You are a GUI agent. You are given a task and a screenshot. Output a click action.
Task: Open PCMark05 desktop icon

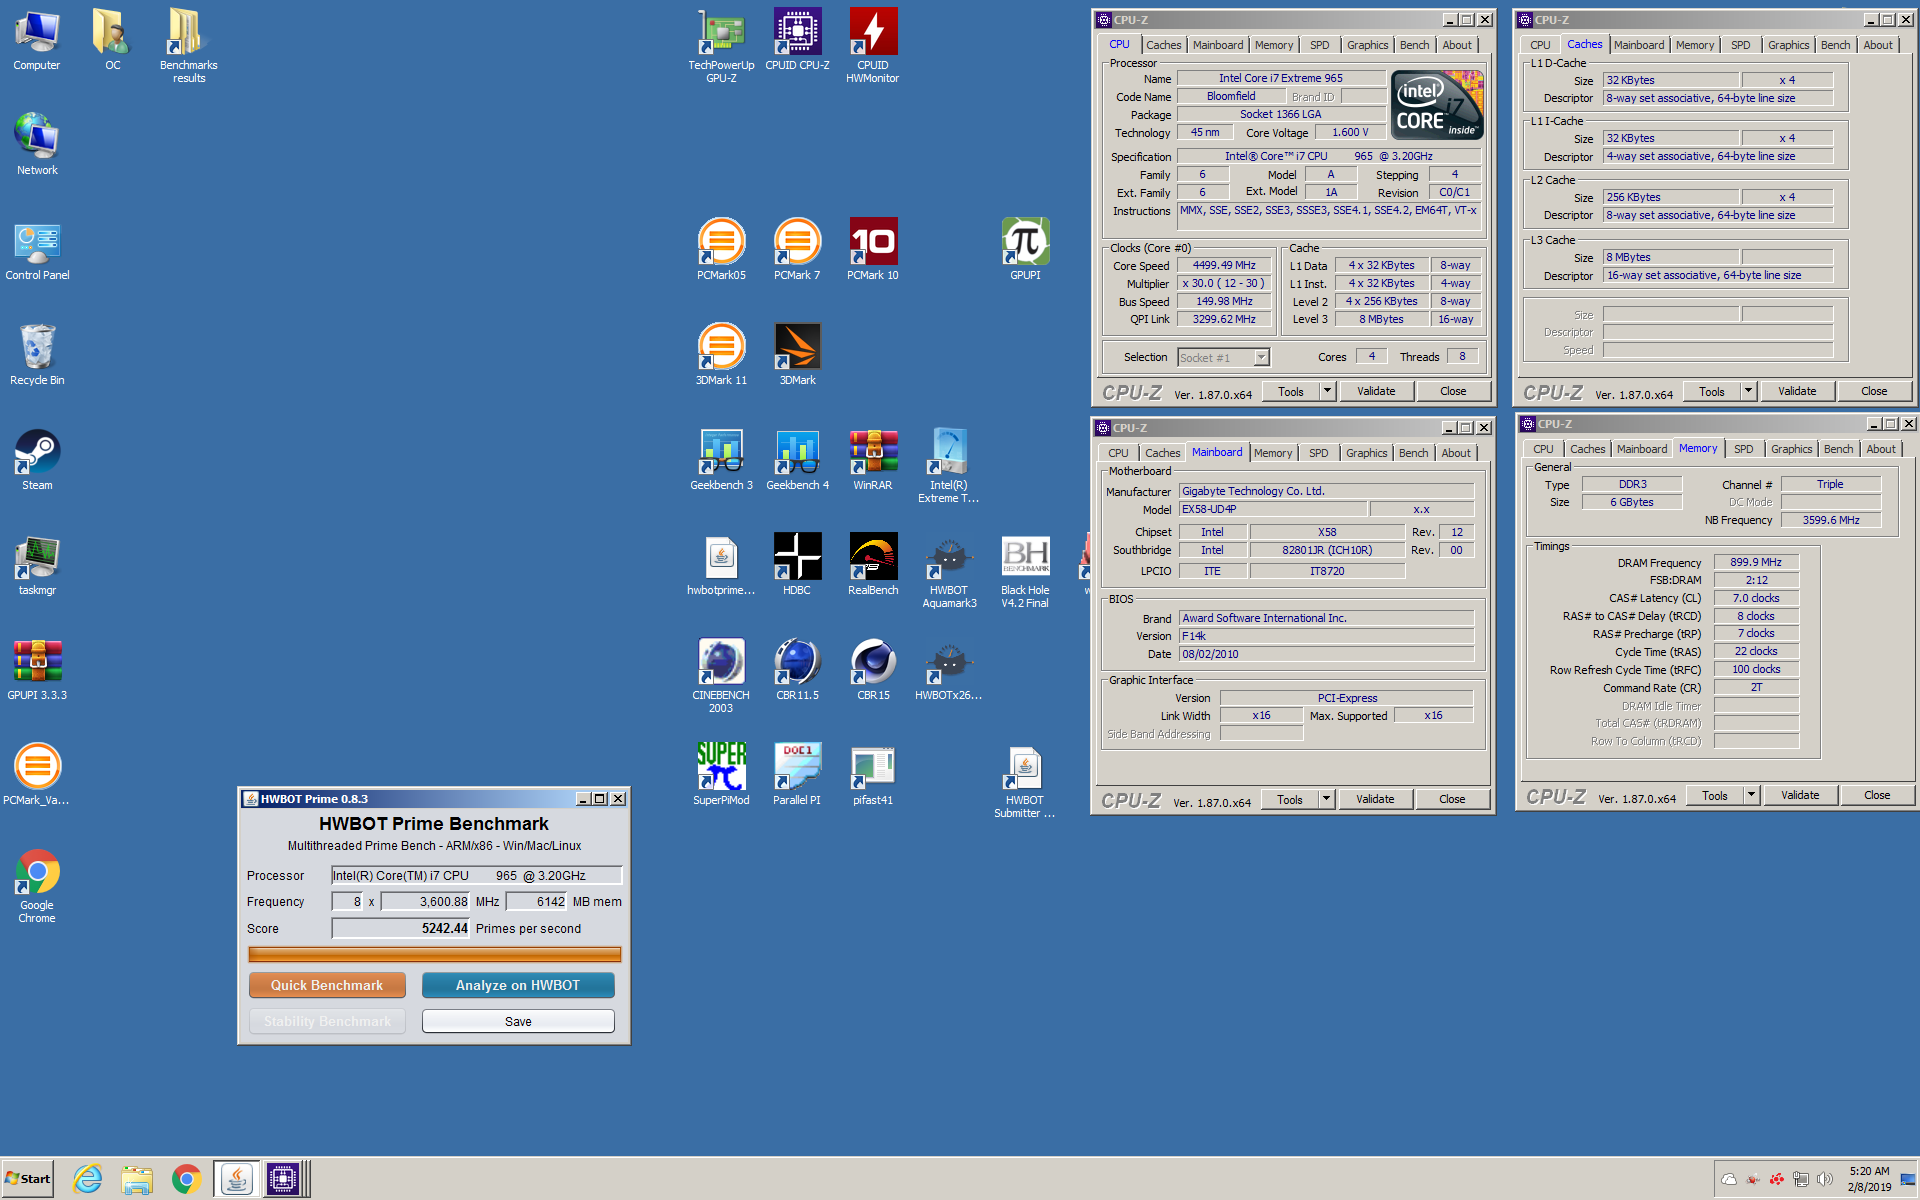pyautogui.click(x=721, y=250)
